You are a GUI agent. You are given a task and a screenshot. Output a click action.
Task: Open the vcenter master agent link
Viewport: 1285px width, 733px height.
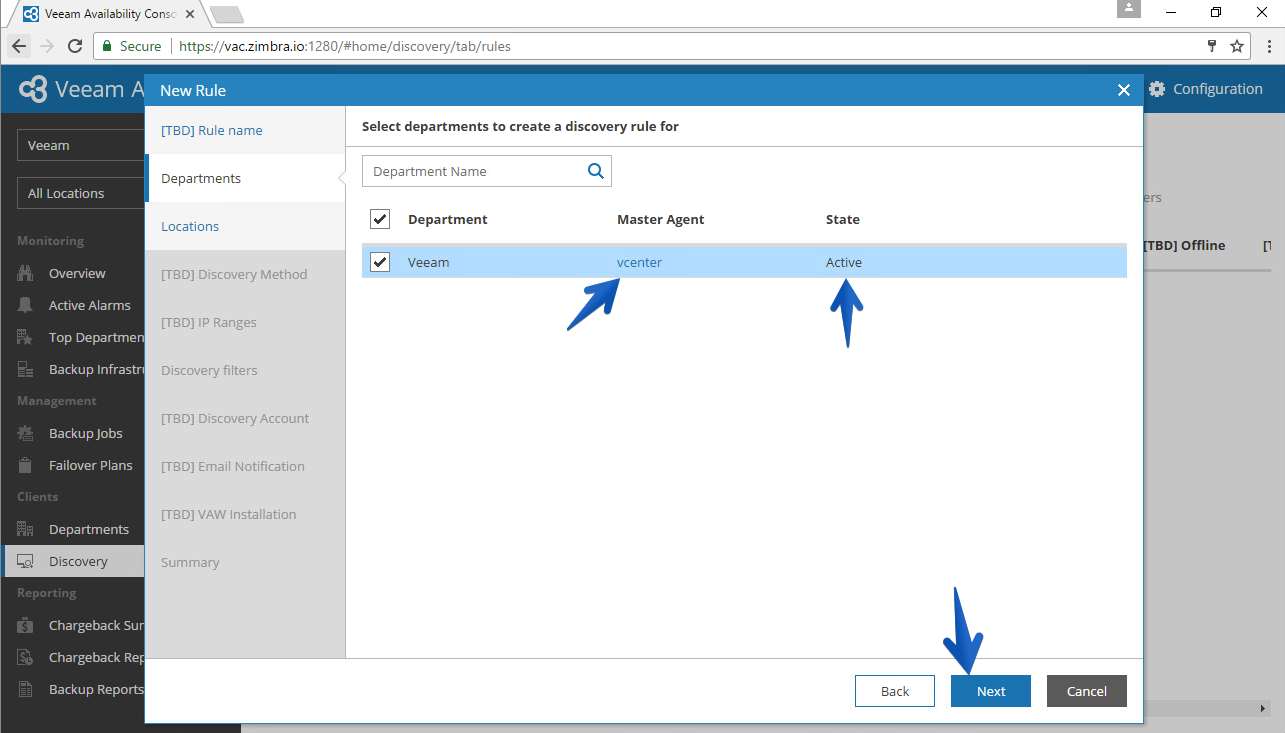tap(639, 262)
